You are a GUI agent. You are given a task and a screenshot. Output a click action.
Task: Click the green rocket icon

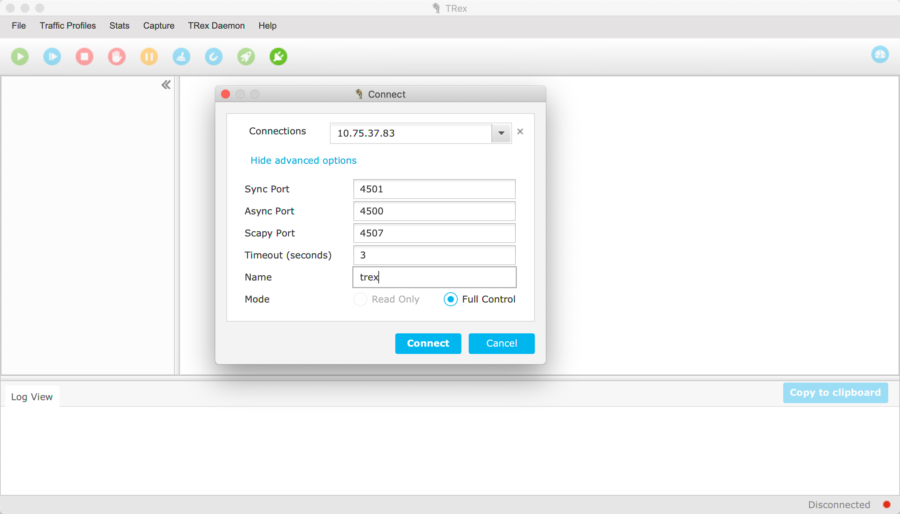coord(246,56)
